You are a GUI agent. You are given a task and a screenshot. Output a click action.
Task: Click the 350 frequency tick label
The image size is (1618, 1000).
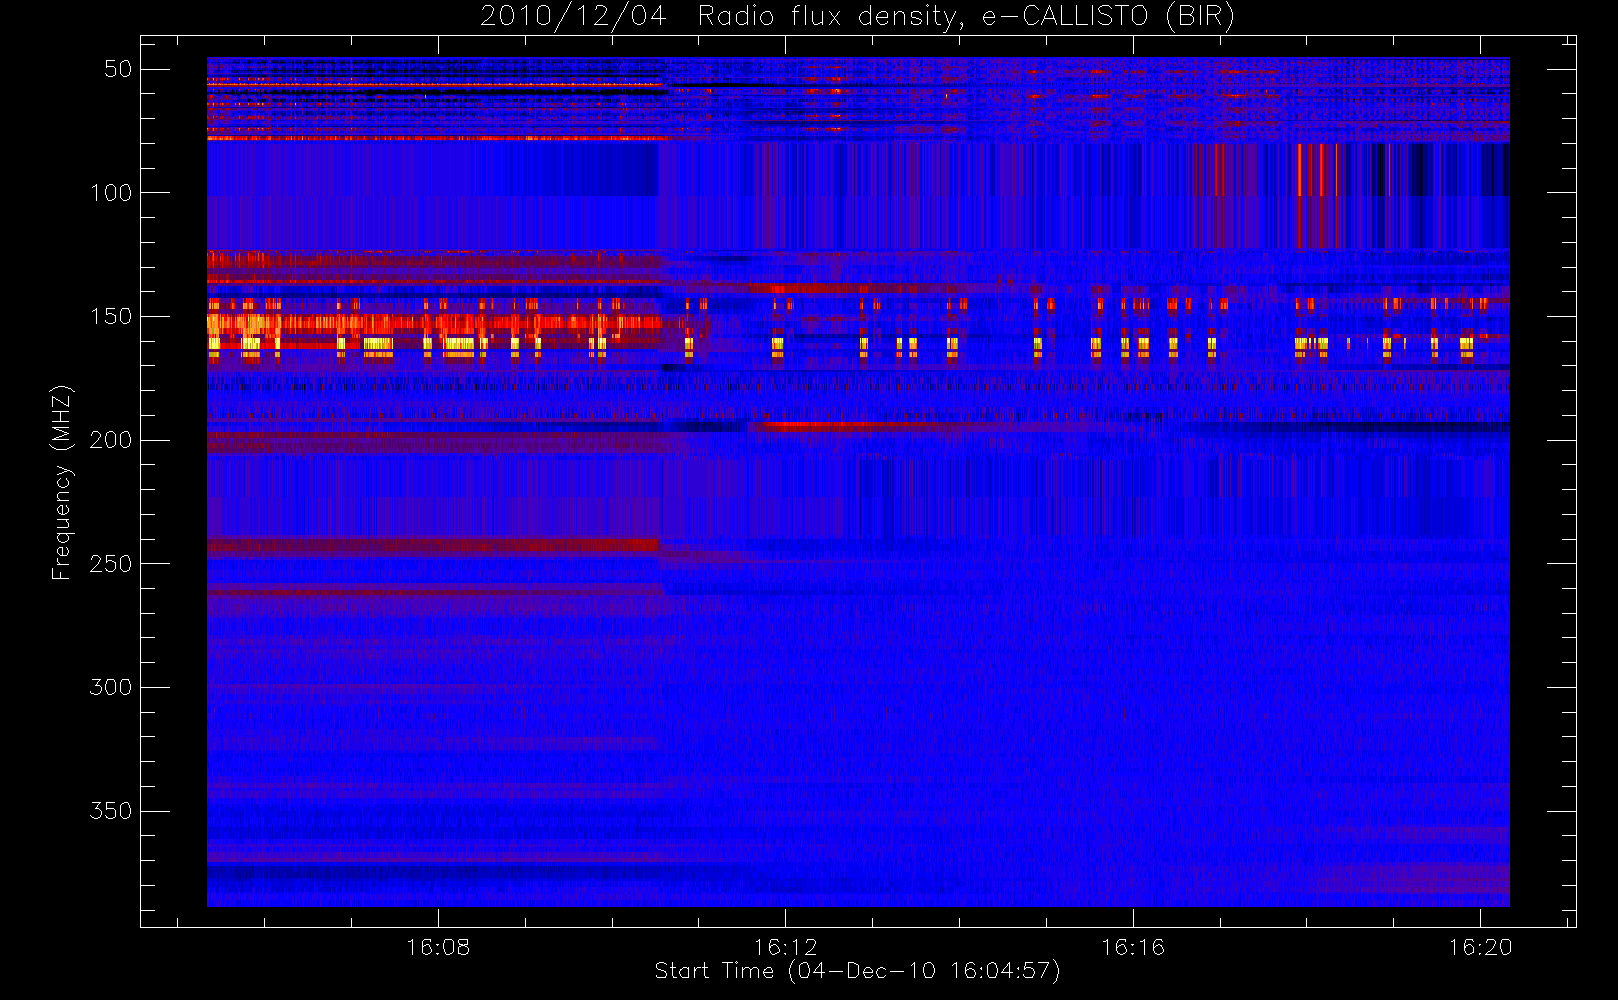tap(111, 811)
